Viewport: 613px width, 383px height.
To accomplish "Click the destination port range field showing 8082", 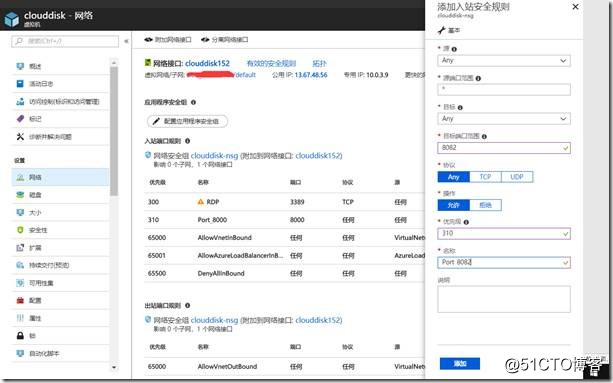I will click(504, 148).
